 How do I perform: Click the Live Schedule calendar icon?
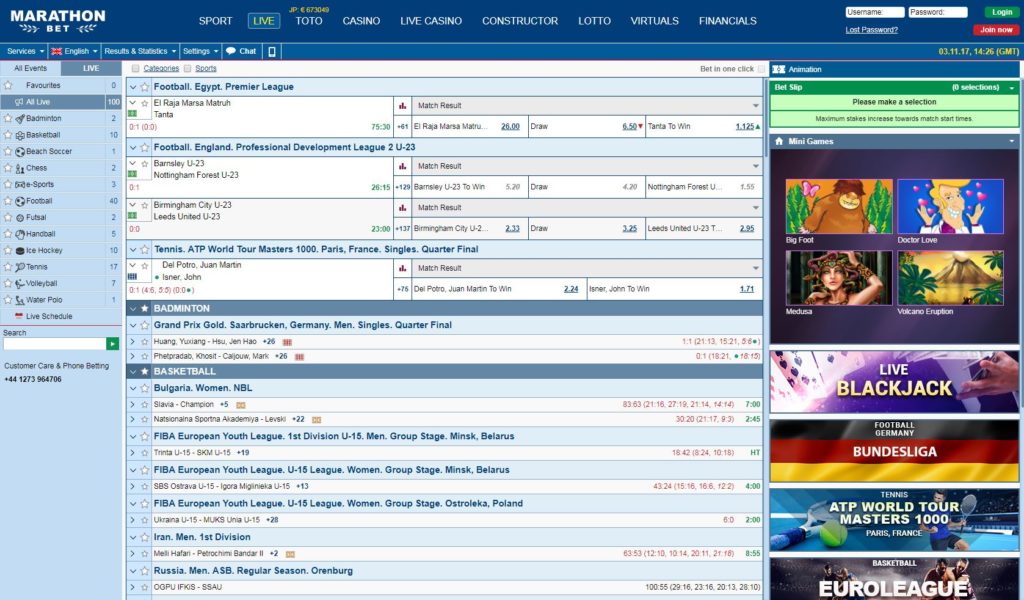(x=19, y=316)
